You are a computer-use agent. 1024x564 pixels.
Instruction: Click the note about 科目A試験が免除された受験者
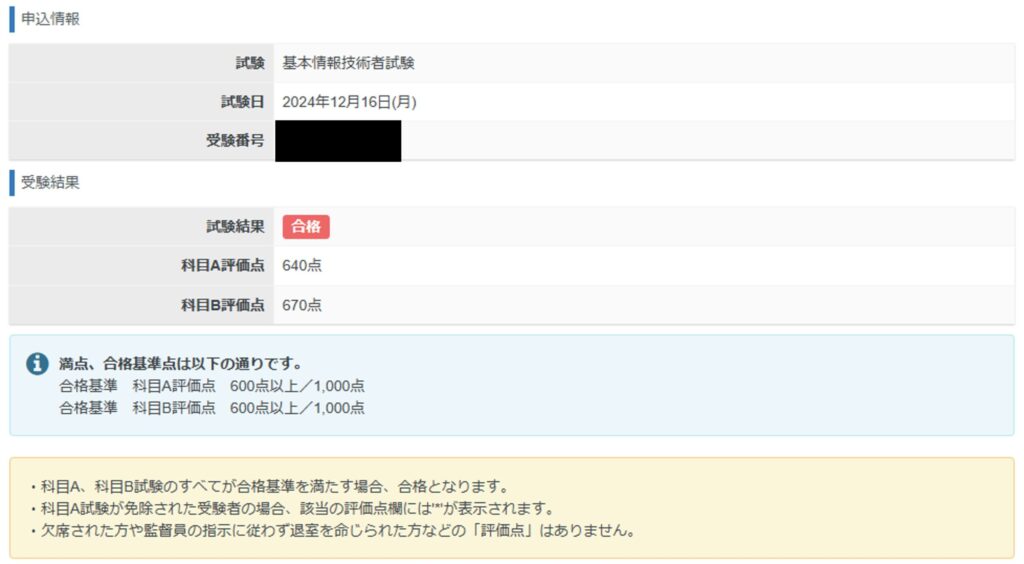pyautogui.click(x=290, y=509)
